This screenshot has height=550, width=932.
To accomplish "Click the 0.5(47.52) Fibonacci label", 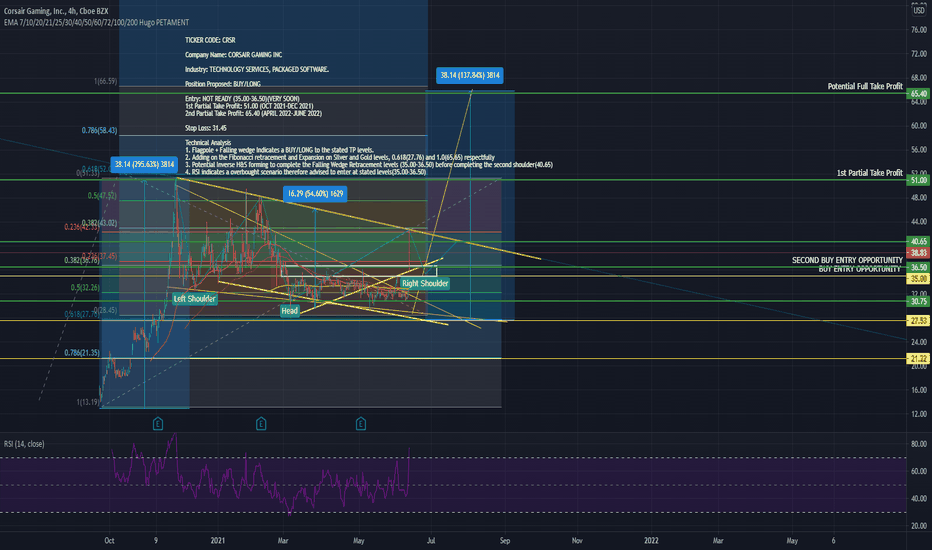I will pyautogui.click(x=102, y=196).
